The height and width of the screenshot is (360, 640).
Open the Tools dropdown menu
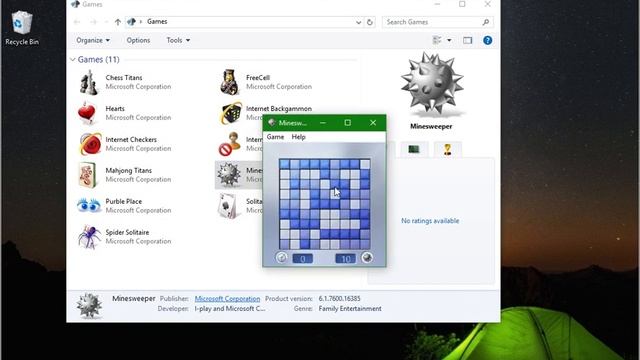(178, 40)
